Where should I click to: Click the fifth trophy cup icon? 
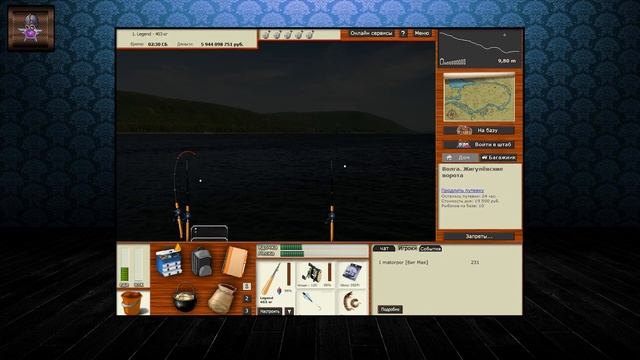(x=310, y=35)
